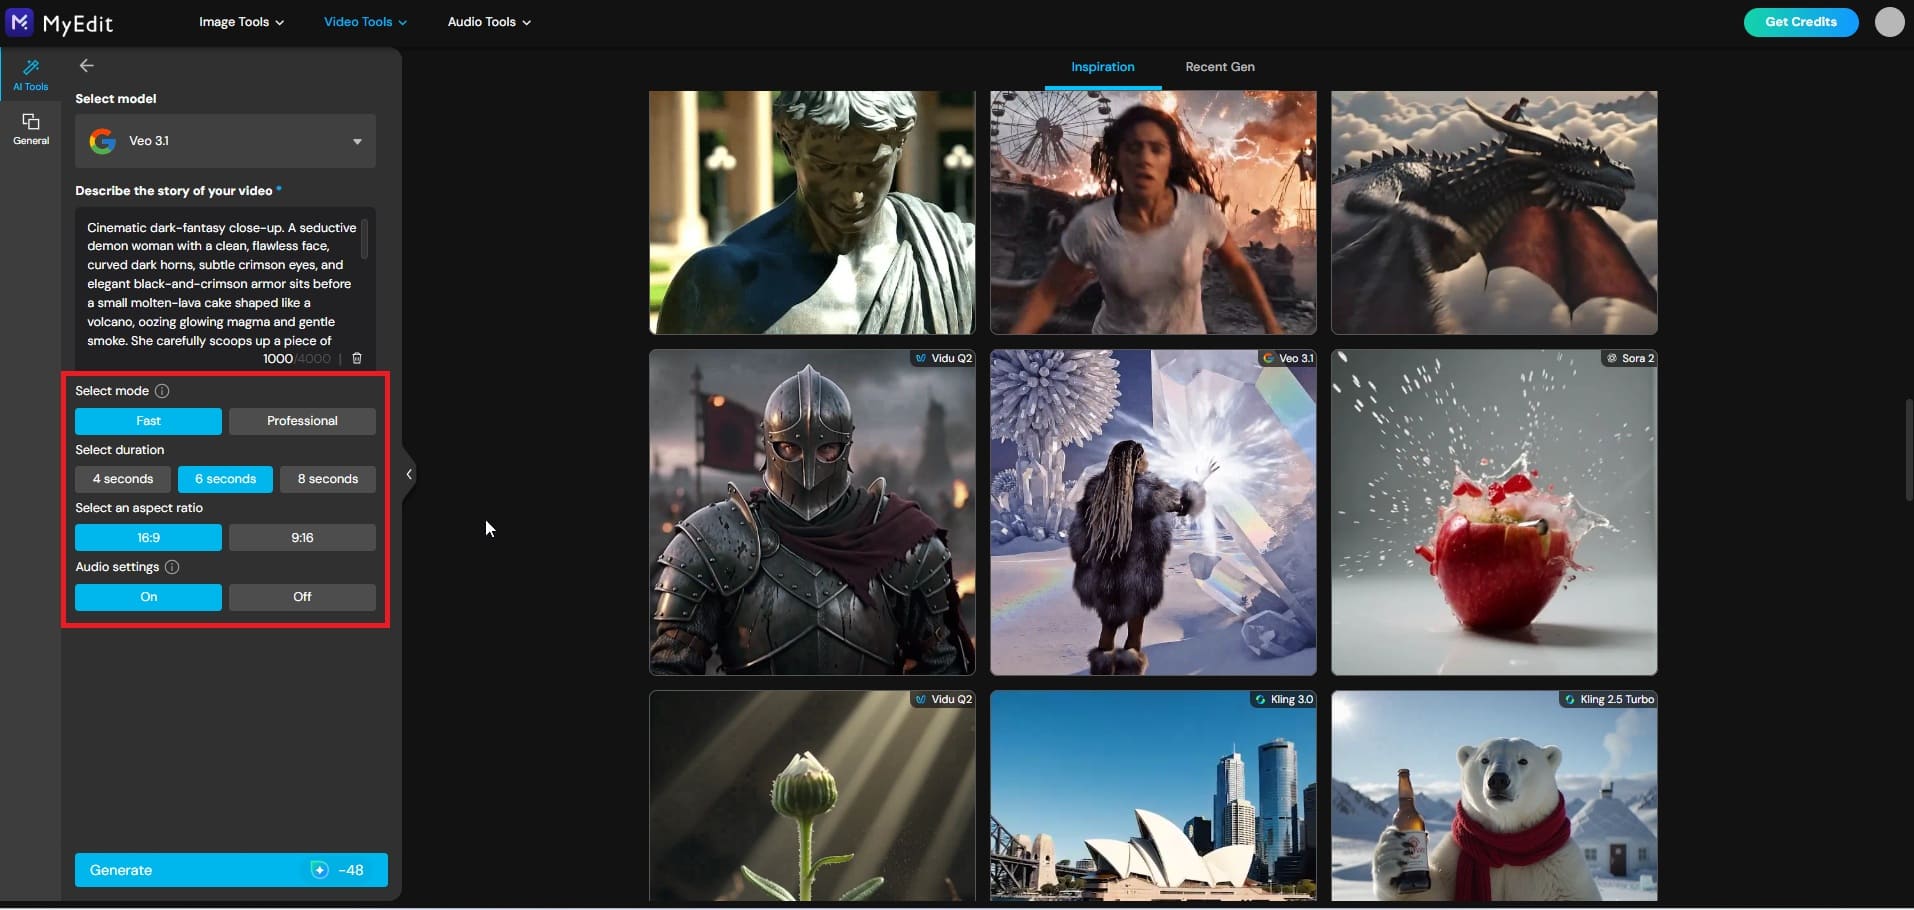Click the Get Credits button
1914x910 pixels.
tap(1800, 21)
